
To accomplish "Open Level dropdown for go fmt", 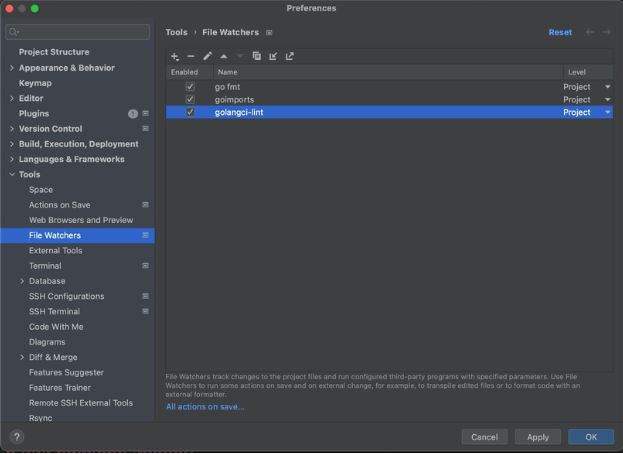I will [607, 87].
